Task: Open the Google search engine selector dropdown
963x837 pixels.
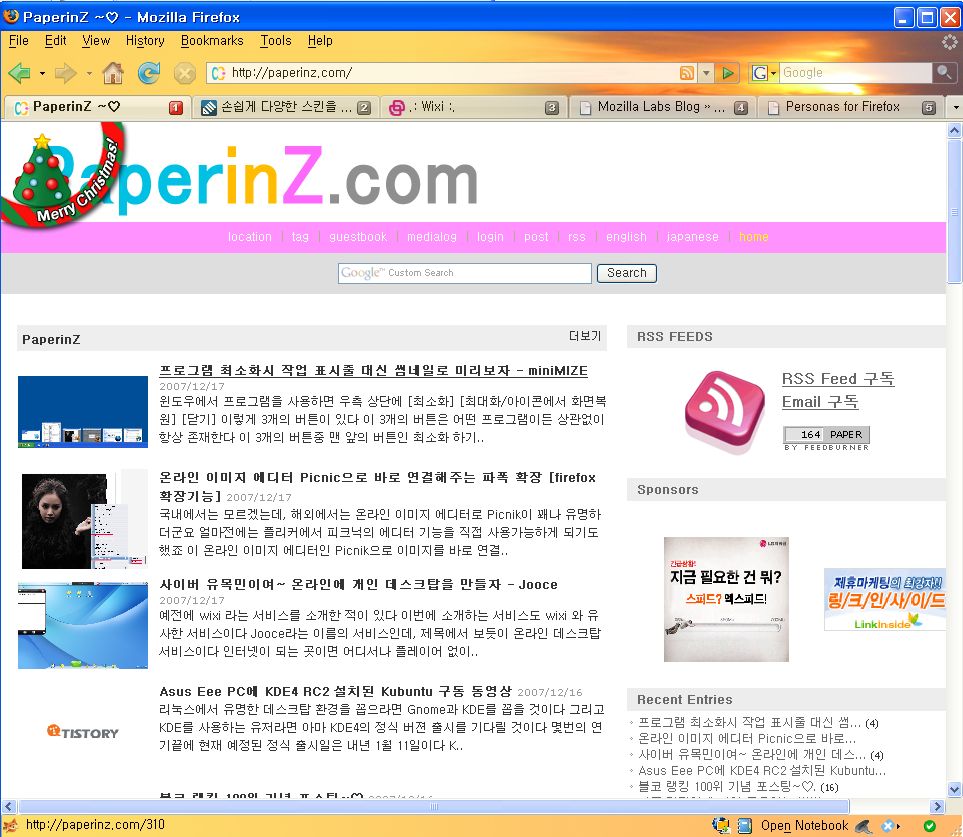Action: (x=774, y=73)
